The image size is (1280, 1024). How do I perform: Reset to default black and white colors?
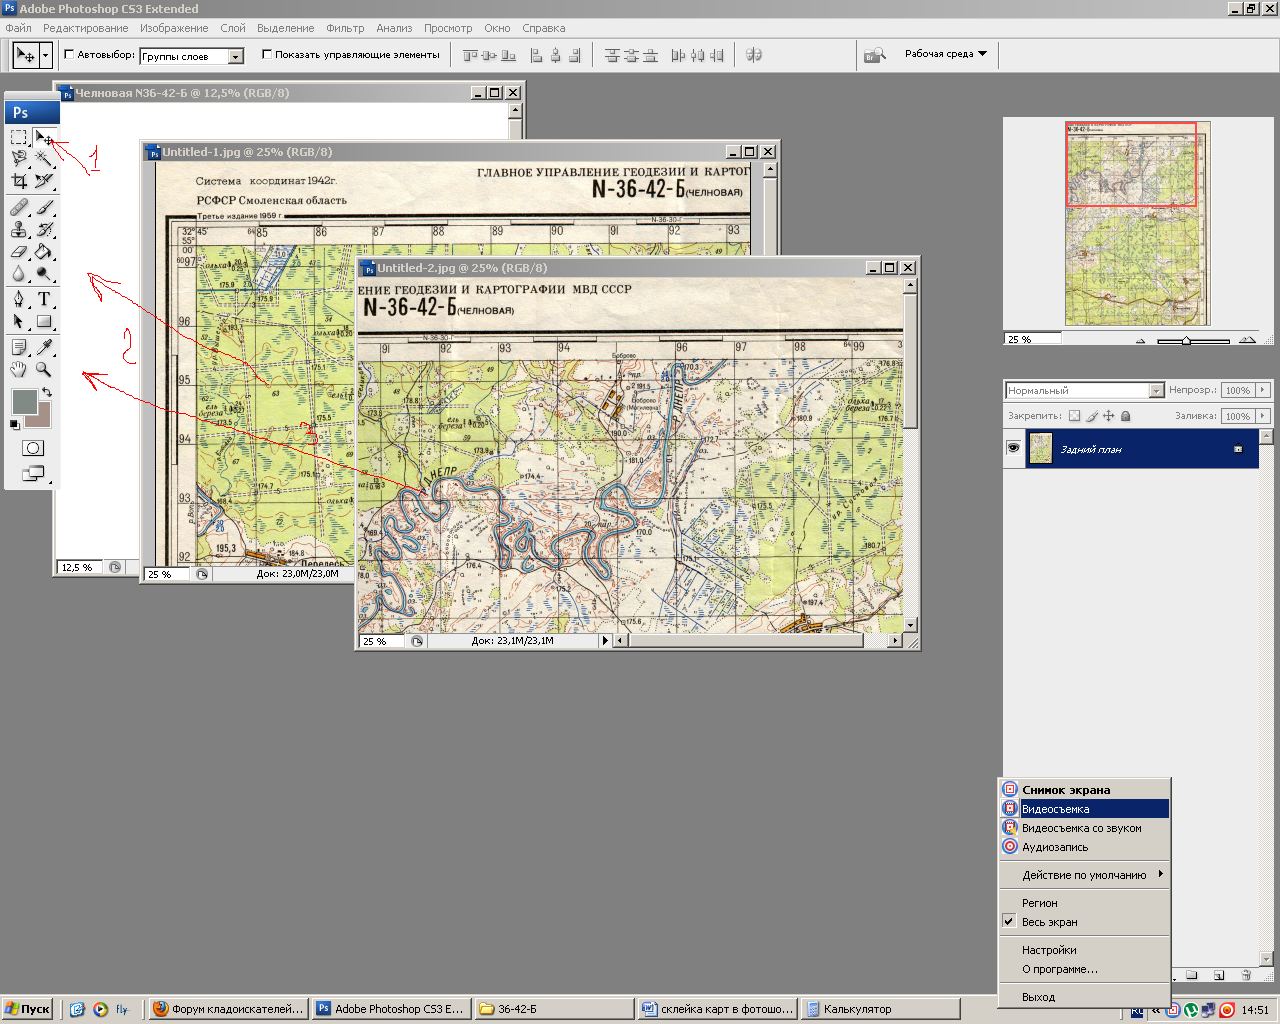[14, 425]
